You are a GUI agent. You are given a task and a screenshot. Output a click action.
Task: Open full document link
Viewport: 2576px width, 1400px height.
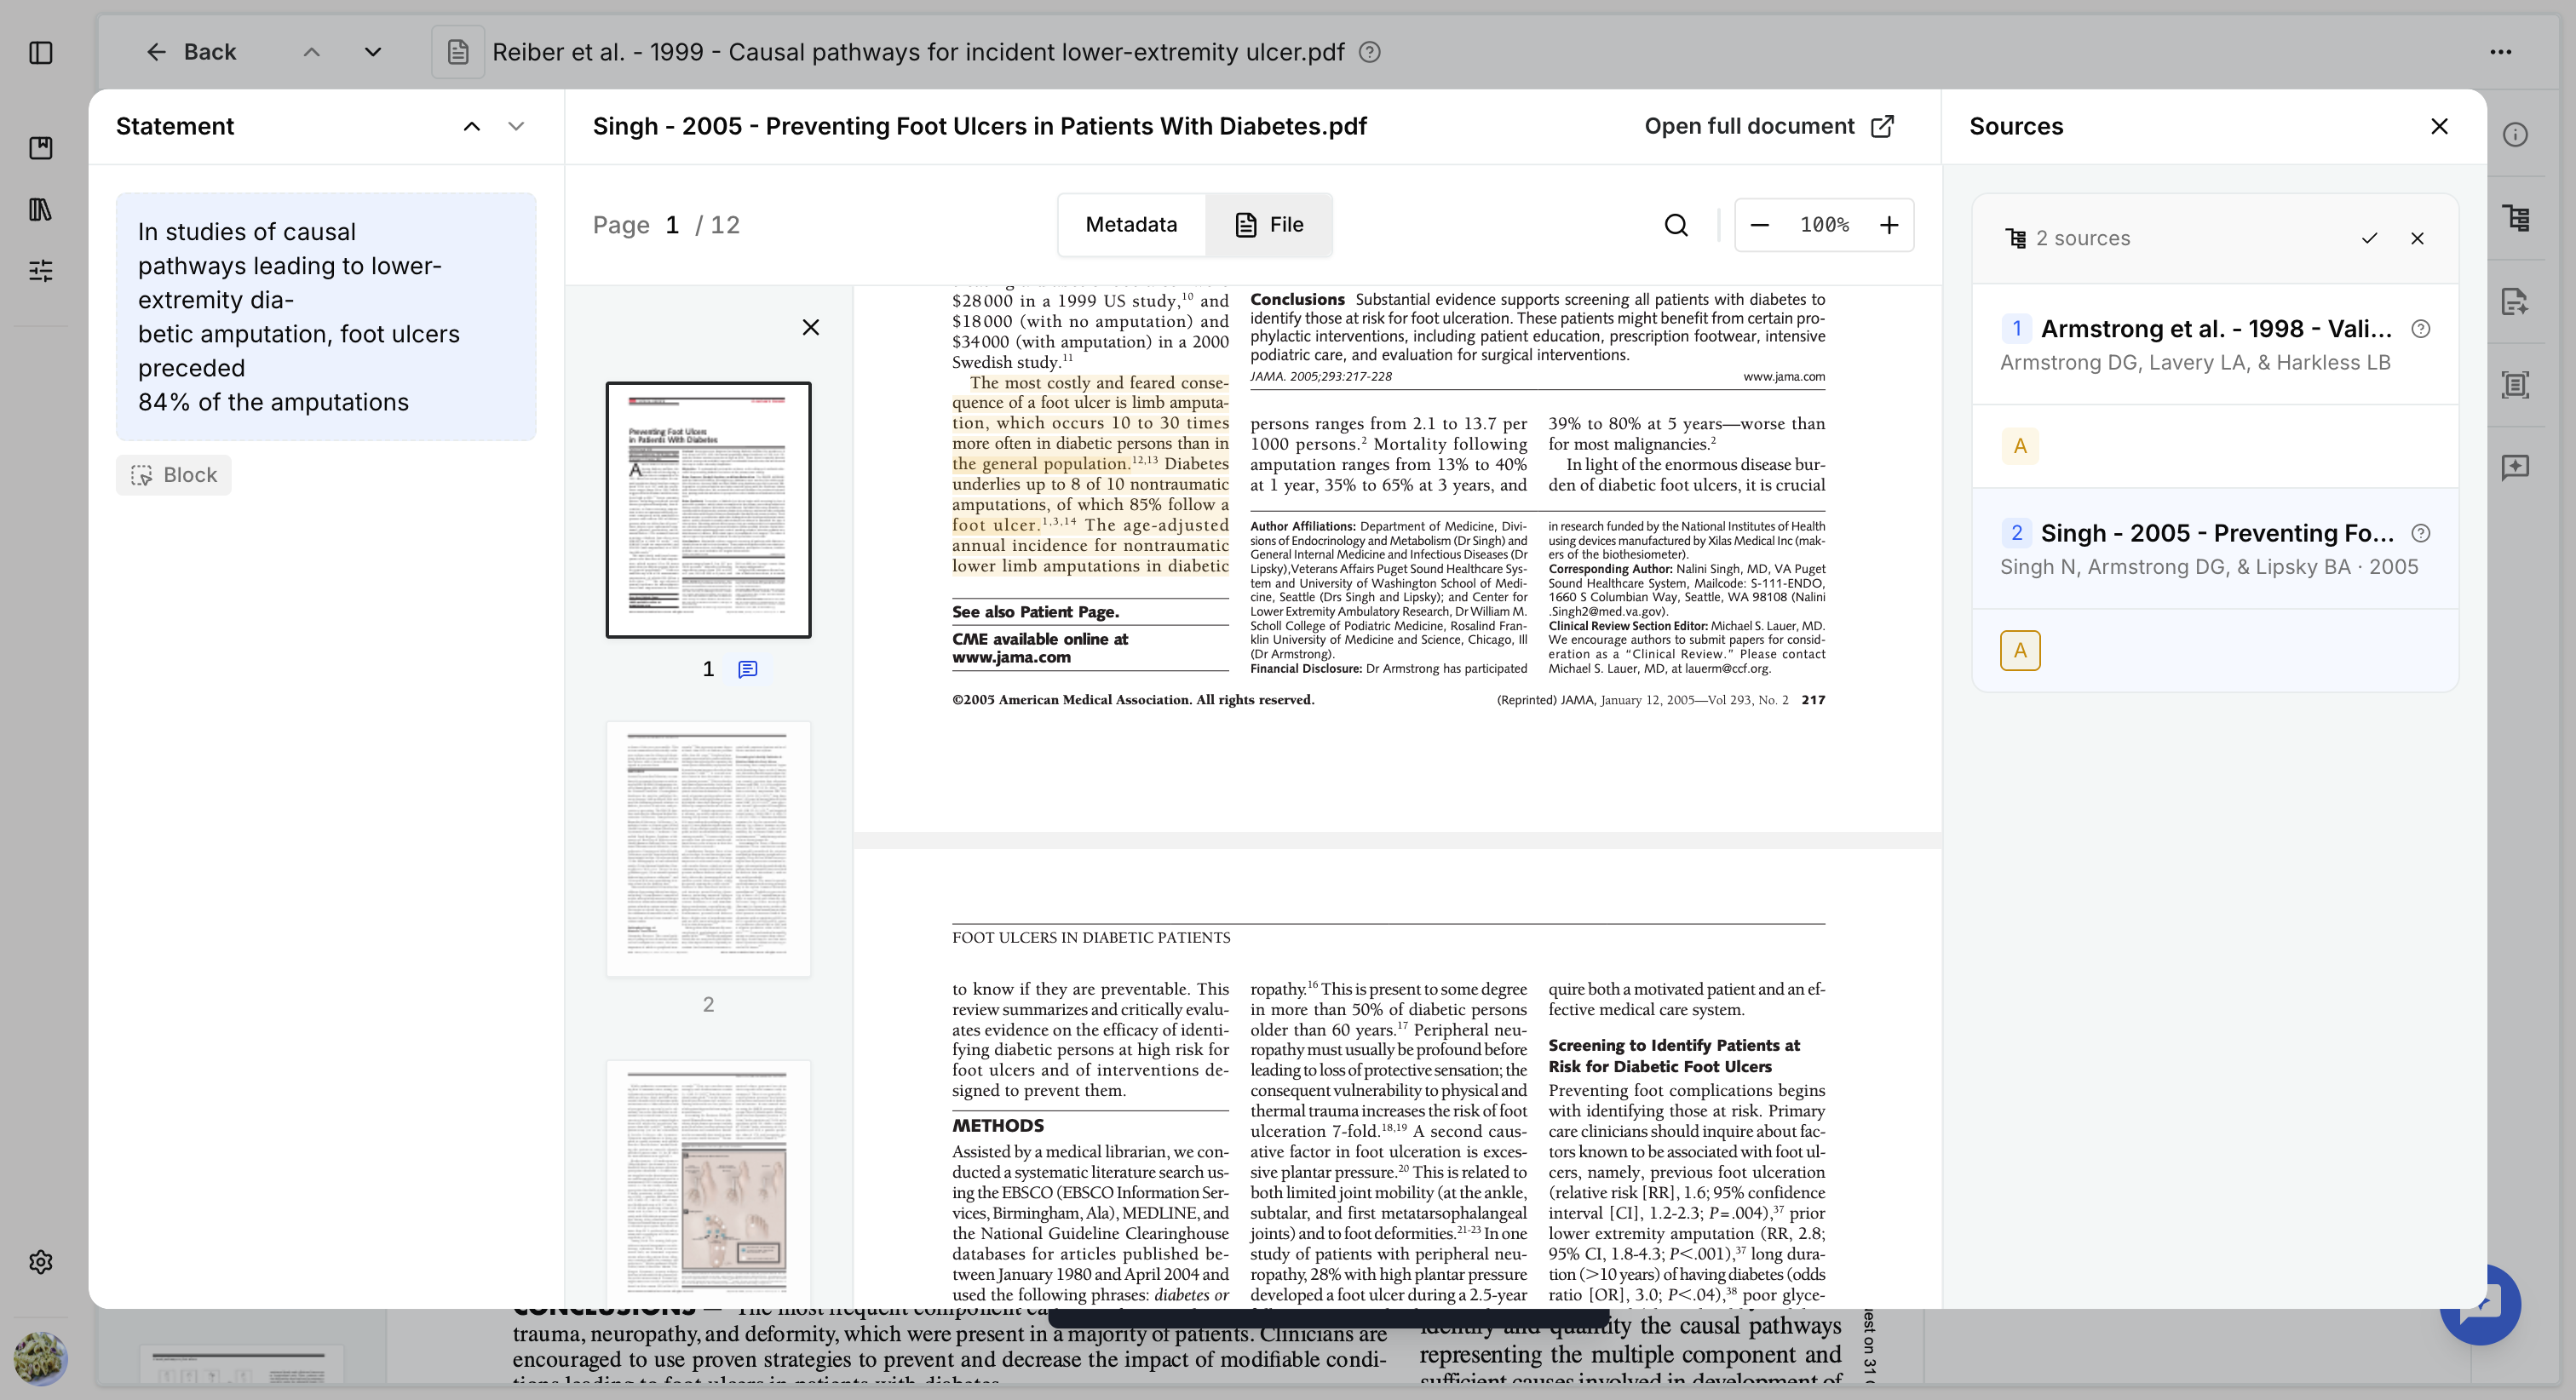coord(1769,126)
